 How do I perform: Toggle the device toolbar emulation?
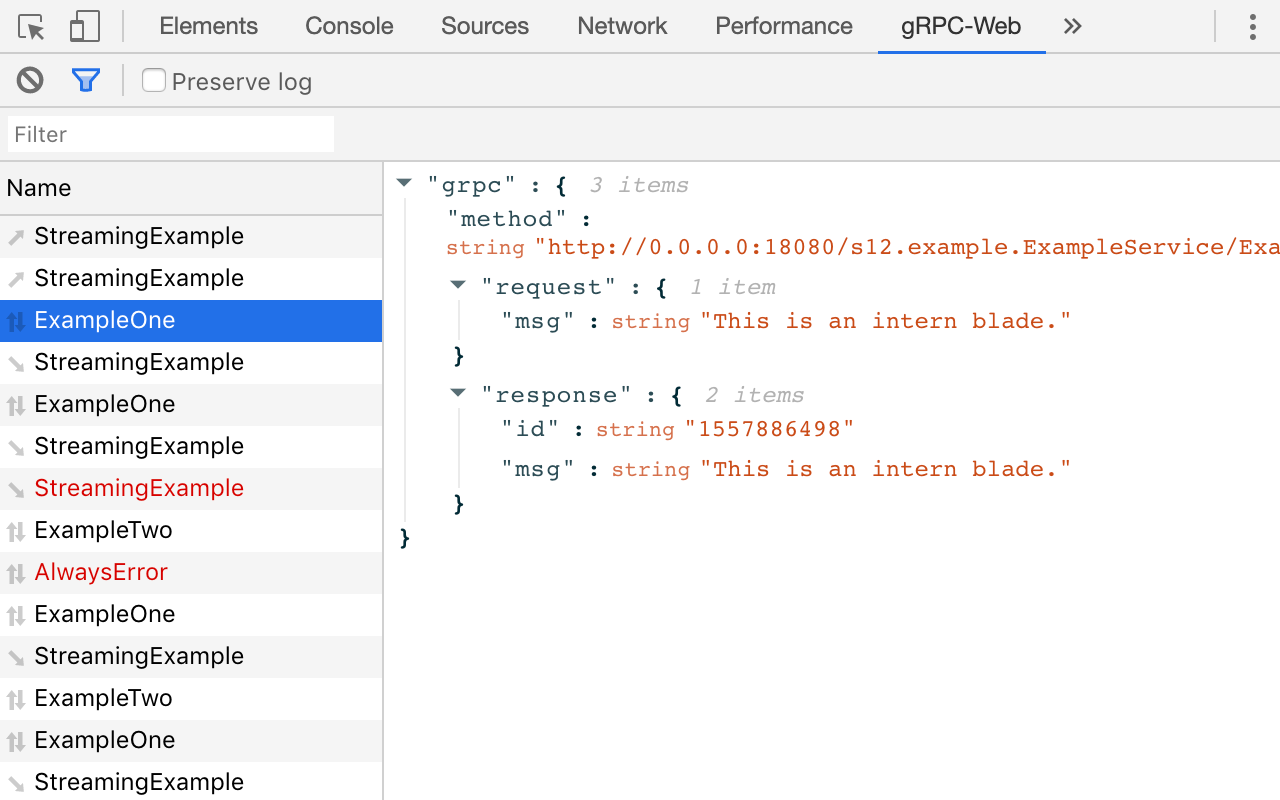pyautogui.click(x=84, y=27)
